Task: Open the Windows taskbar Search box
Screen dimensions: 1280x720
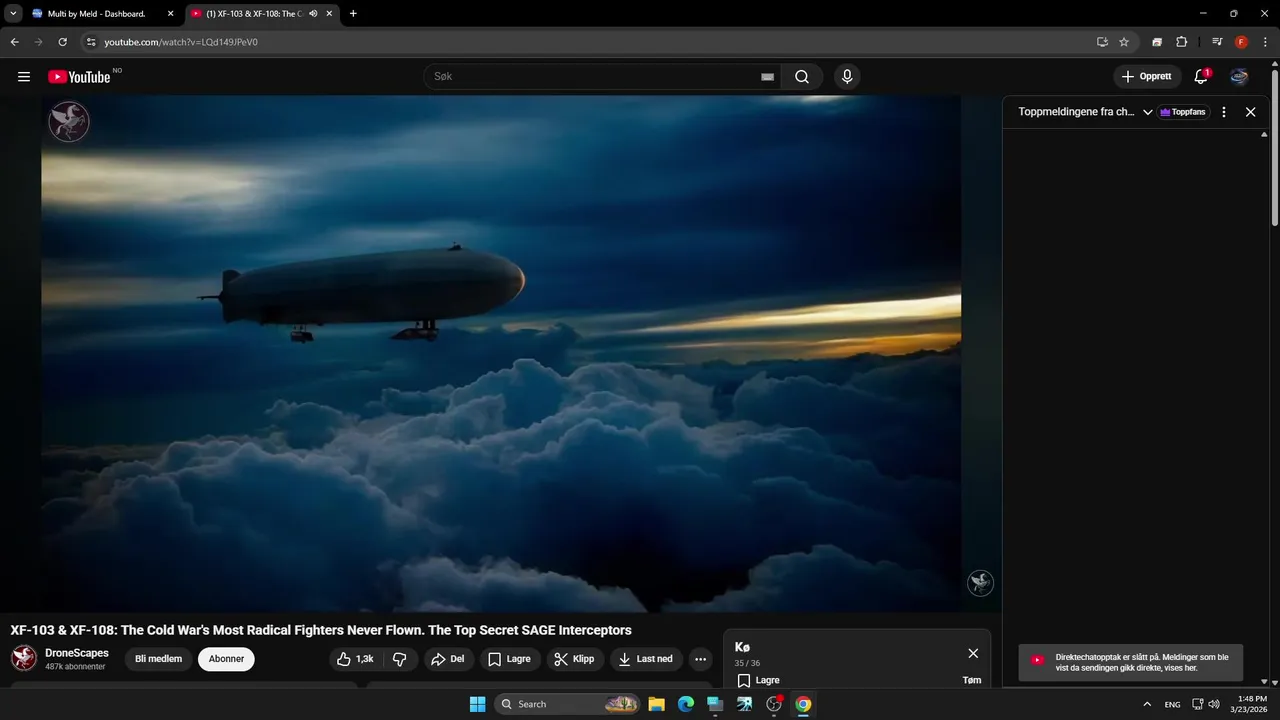Action: (x=567, y=704)
